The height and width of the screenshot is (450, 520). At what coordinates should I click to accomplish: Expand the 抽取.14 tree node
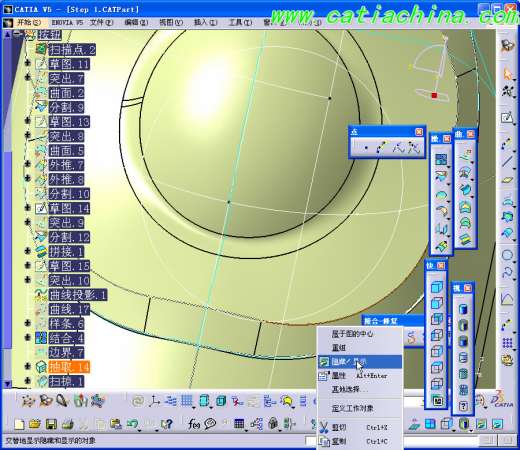[x=27, y=366]
